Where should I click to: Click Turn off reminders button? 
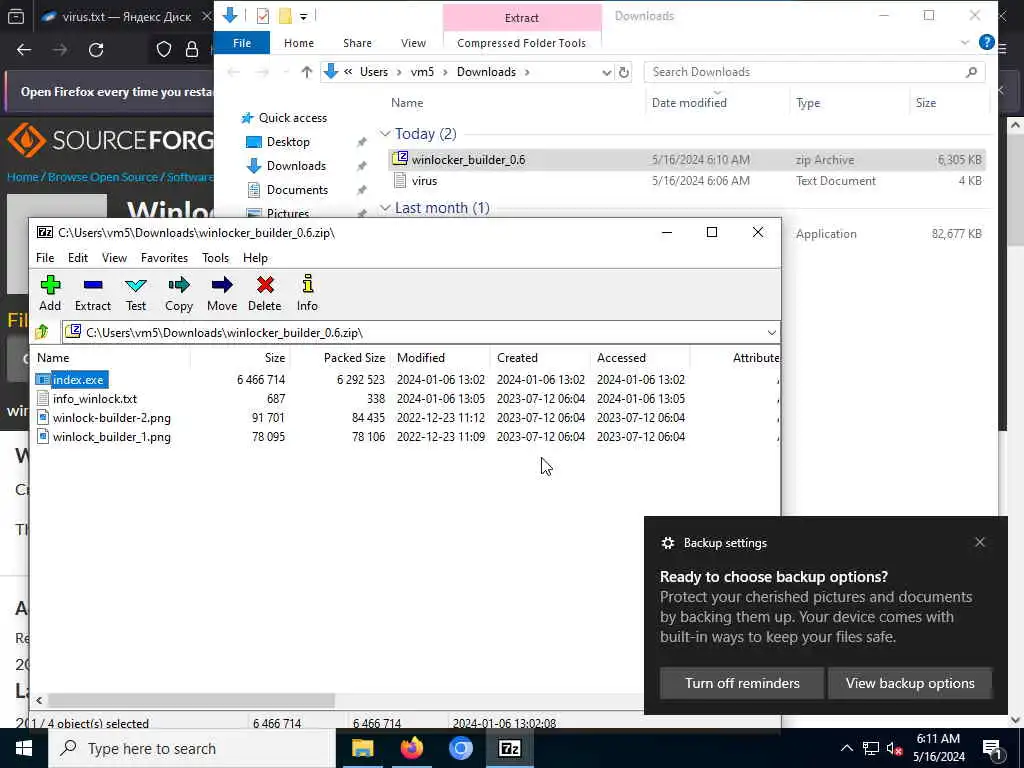pos(742,683)
